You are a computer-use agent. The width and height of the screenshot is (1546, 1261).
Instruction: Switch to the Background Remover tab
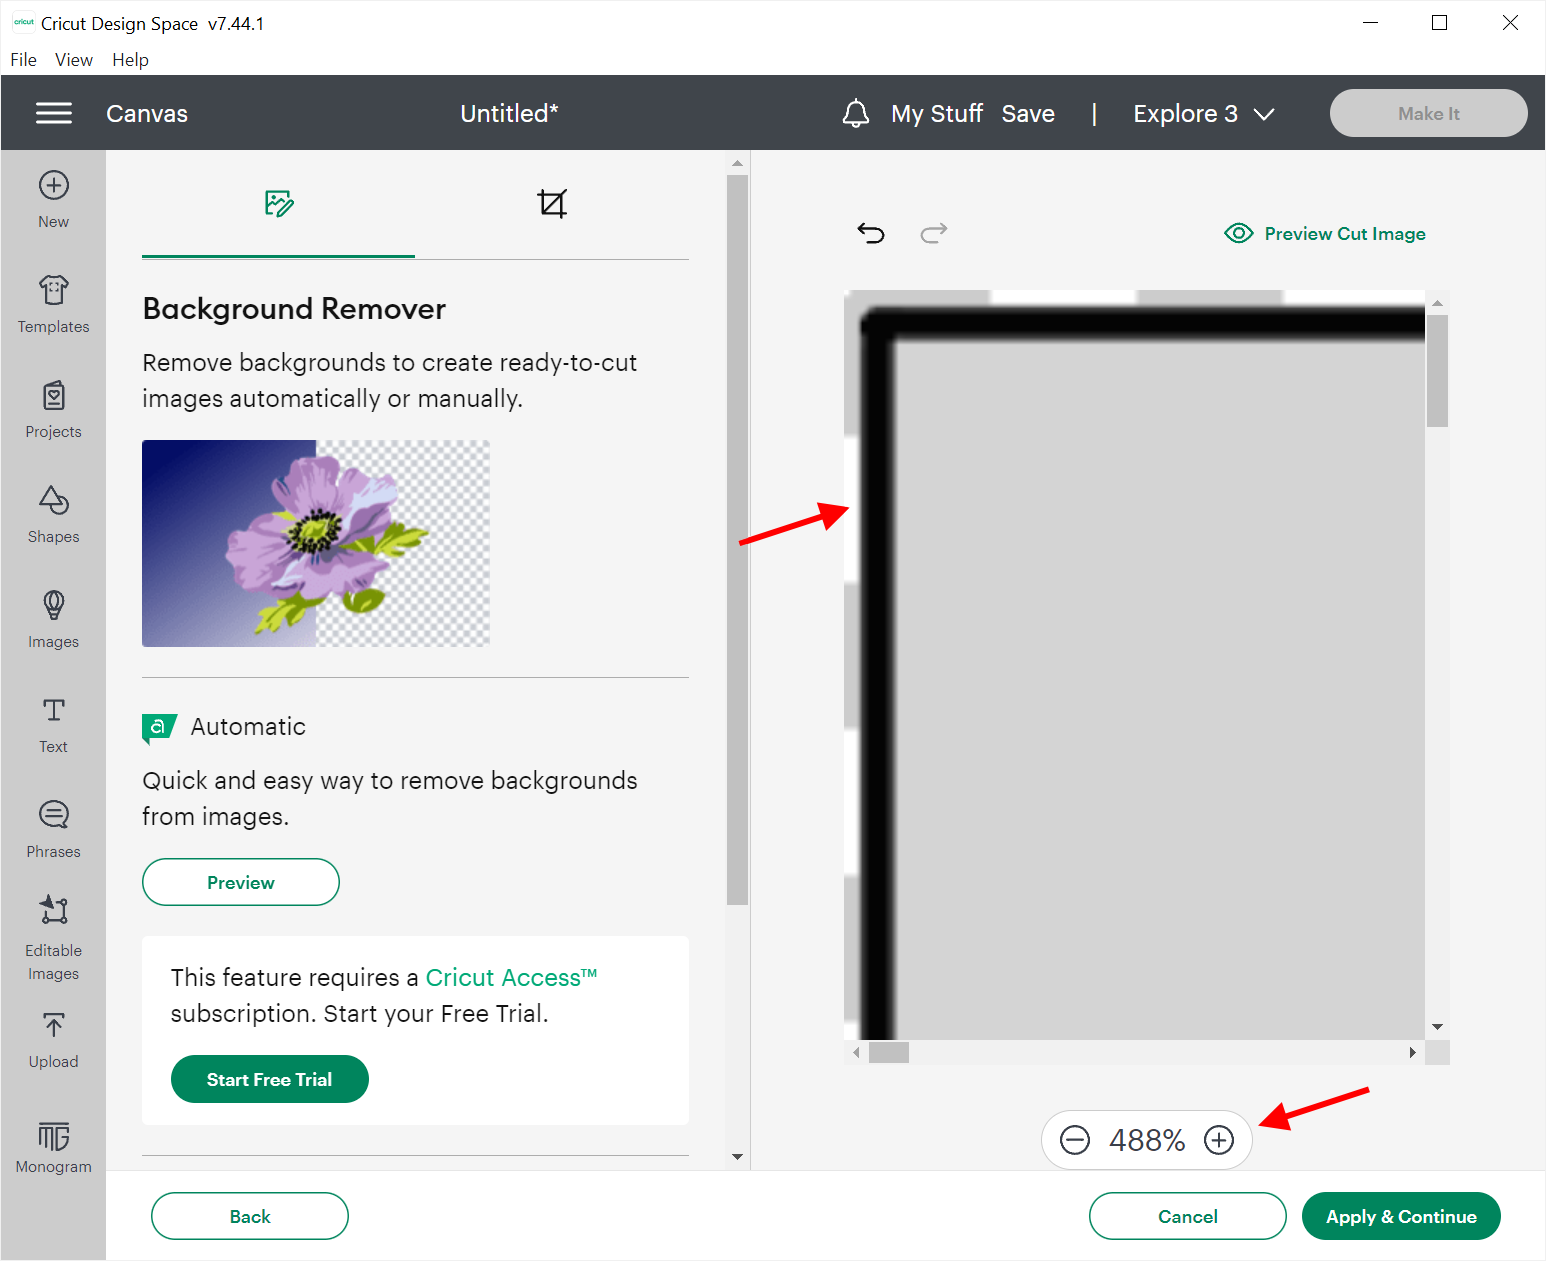(279, 204)
